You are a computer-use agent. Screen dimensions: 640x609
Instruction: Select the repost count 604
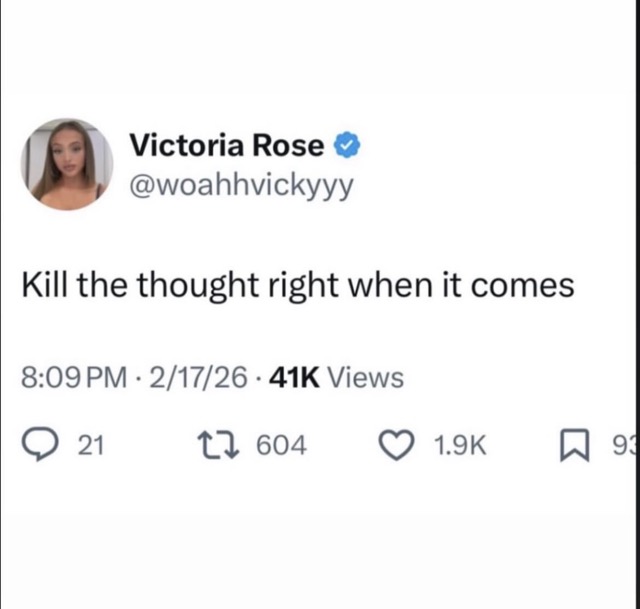(281, 445)
